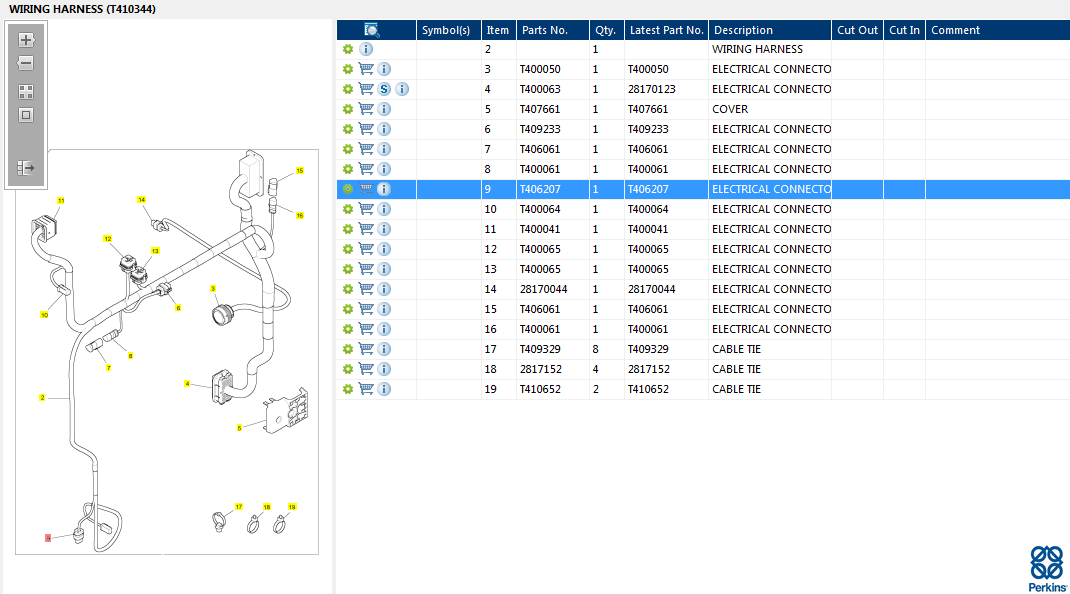Click callout label 2 in the diagram

[42, 397]
